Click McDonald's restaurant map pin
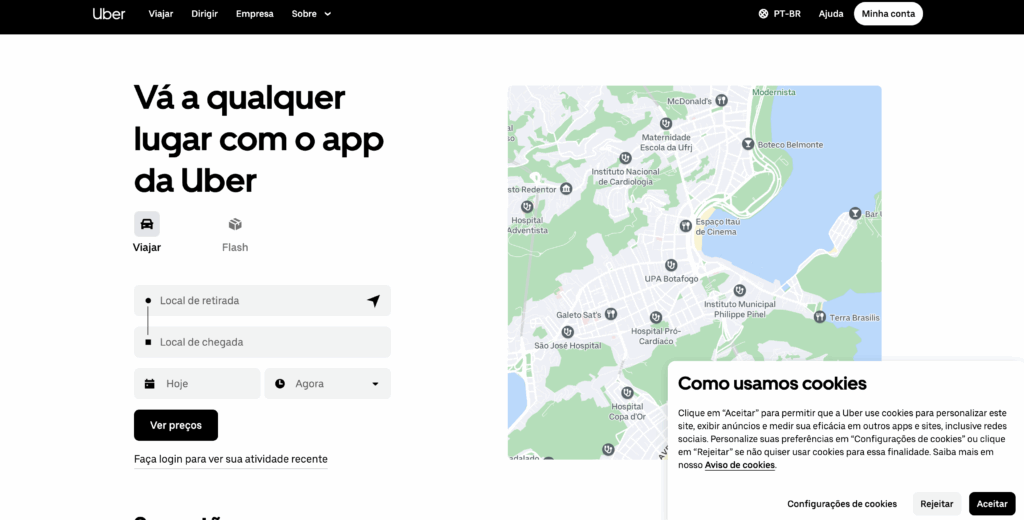The width and height of the screenshot is (1024, 520). point(721,101)
